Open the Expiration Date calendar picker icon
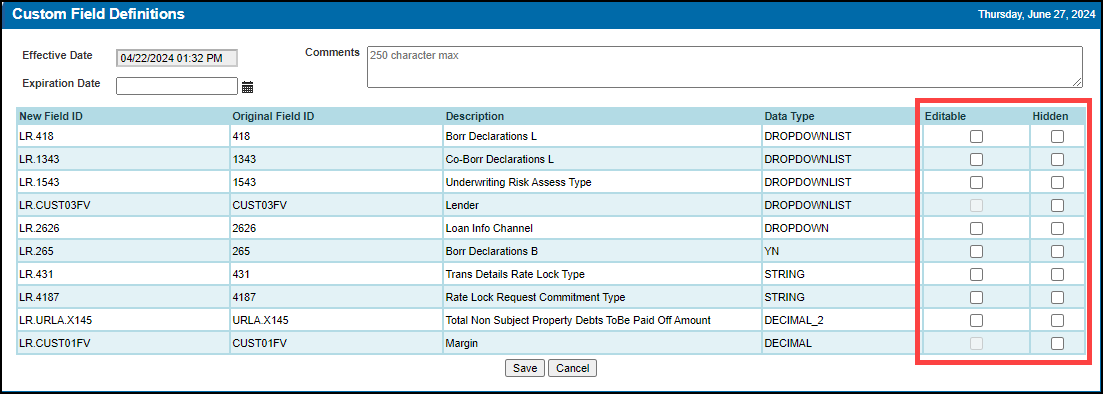1103x394 pixels. point(247,87)
